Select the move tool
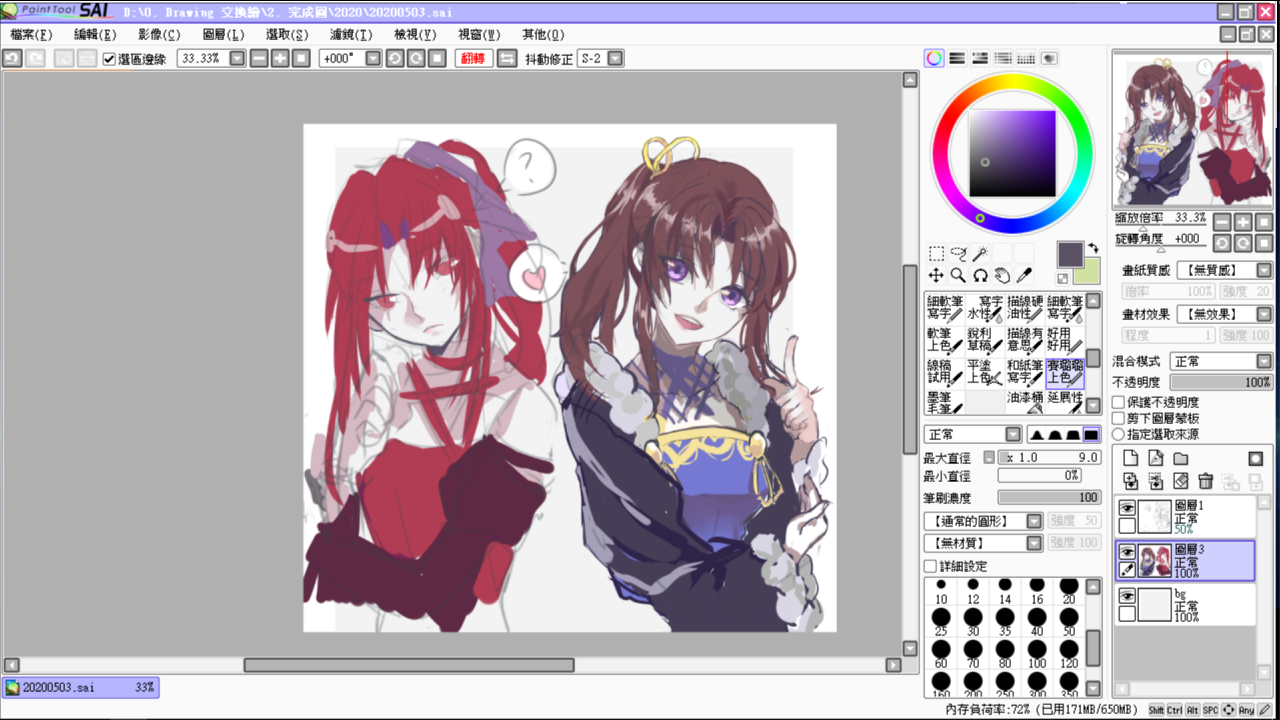Screen dimensions: 1280x720 [x=936, y=275]
